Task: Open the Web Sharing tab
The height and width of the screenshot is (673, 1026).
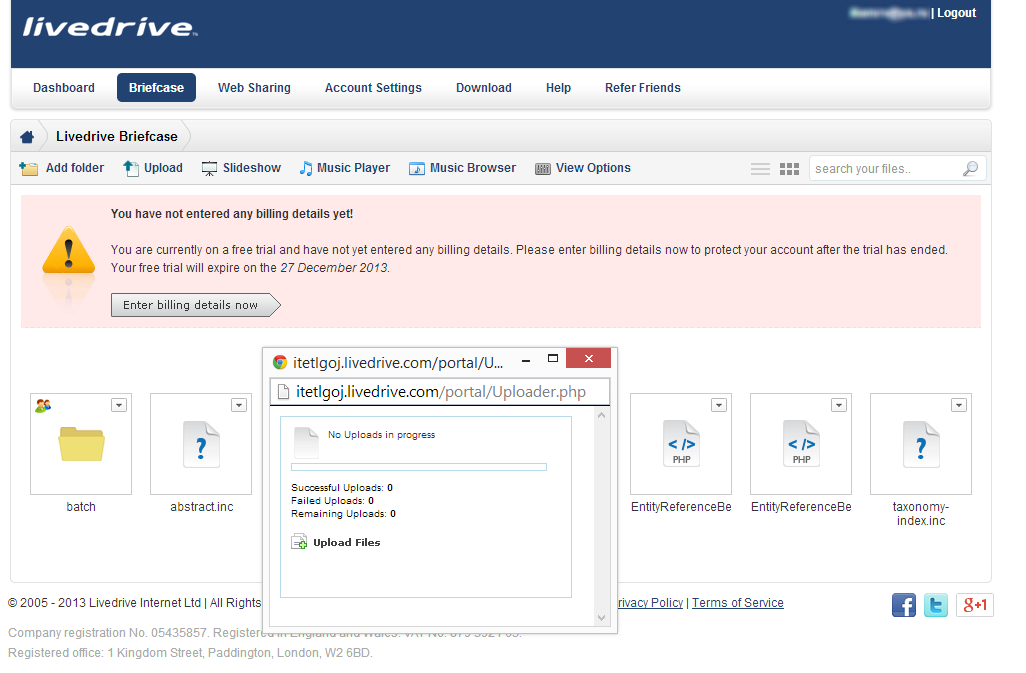Action: tap(255, 88)
